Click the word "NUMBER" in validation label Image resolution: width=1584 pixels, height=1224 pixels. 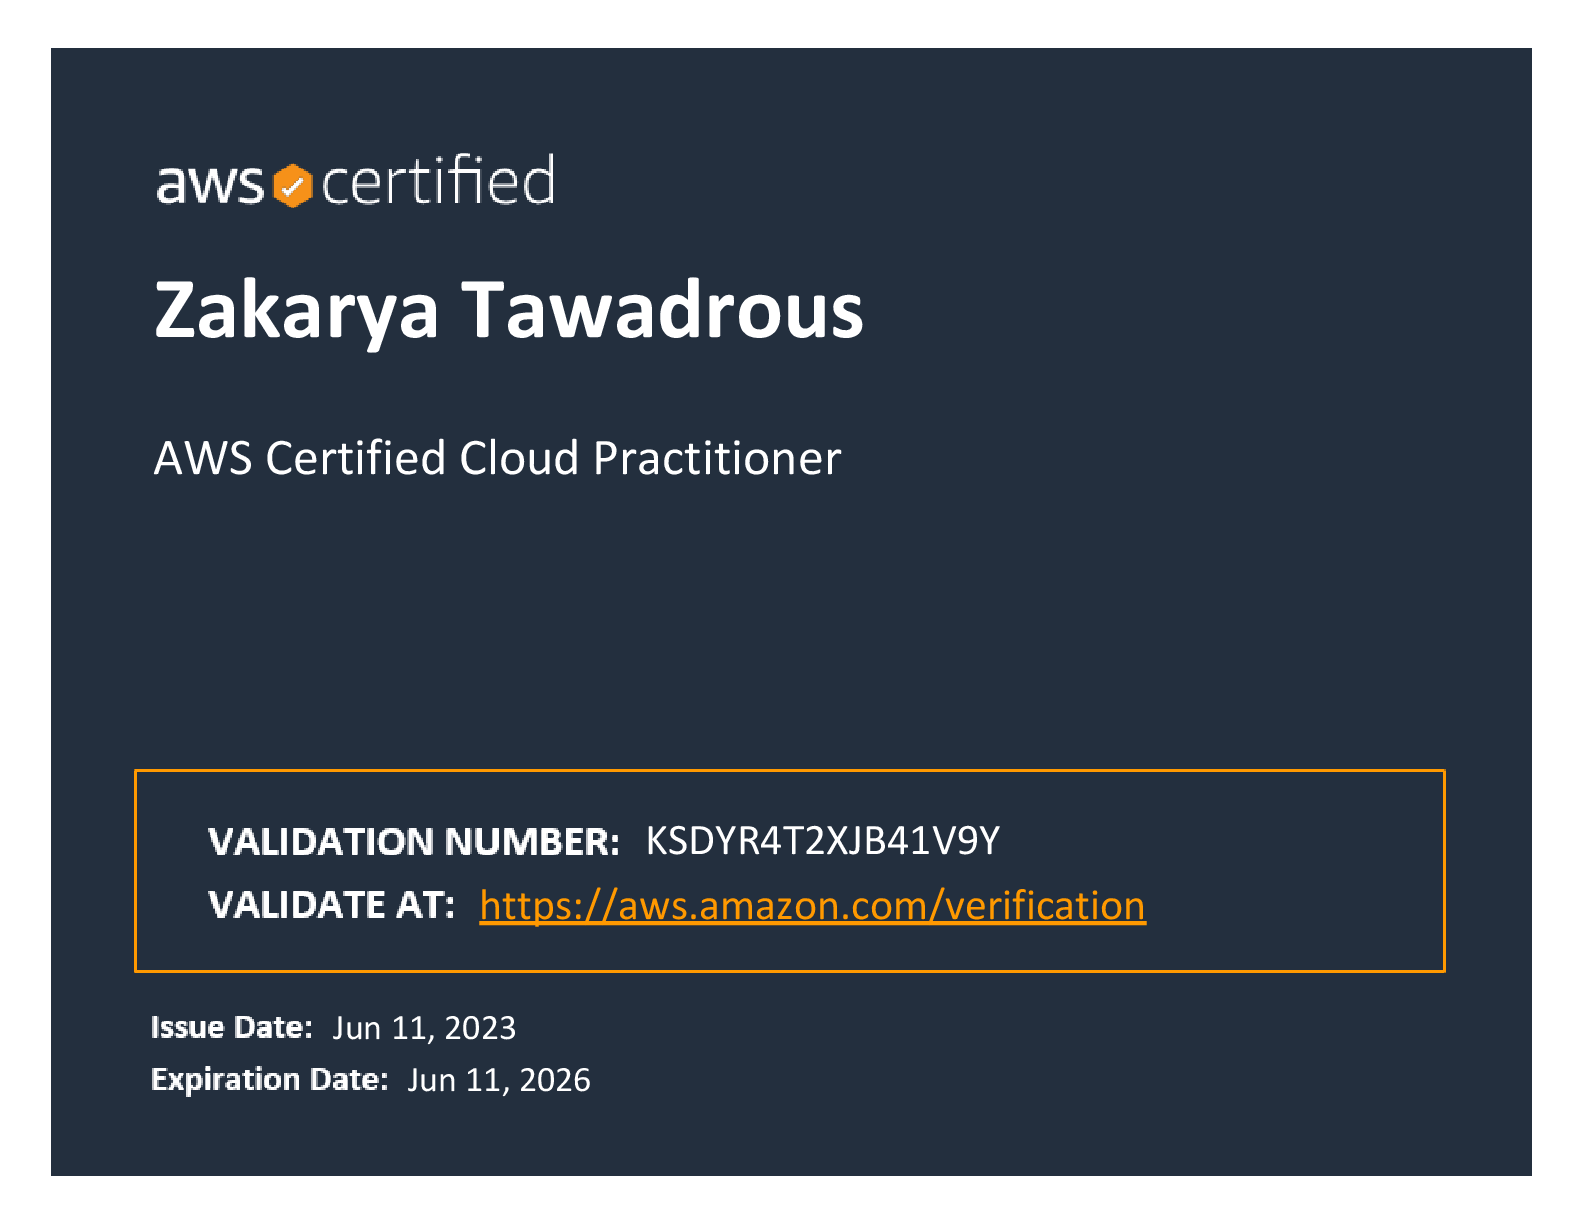[532, 842]
